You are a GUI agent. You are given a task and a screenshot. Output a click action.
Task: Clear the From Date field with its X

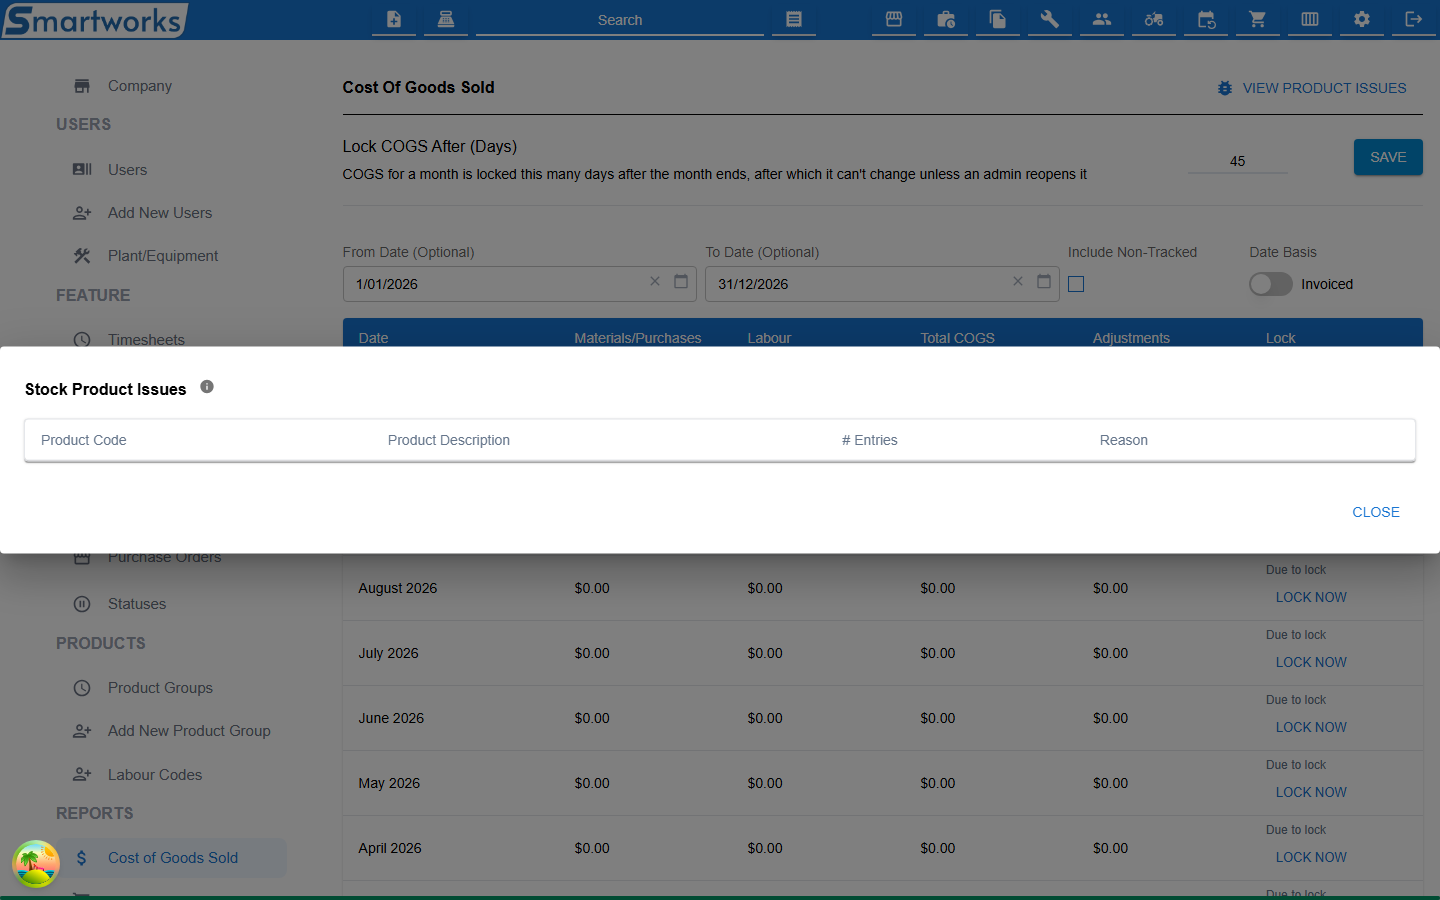pos(655,282)
